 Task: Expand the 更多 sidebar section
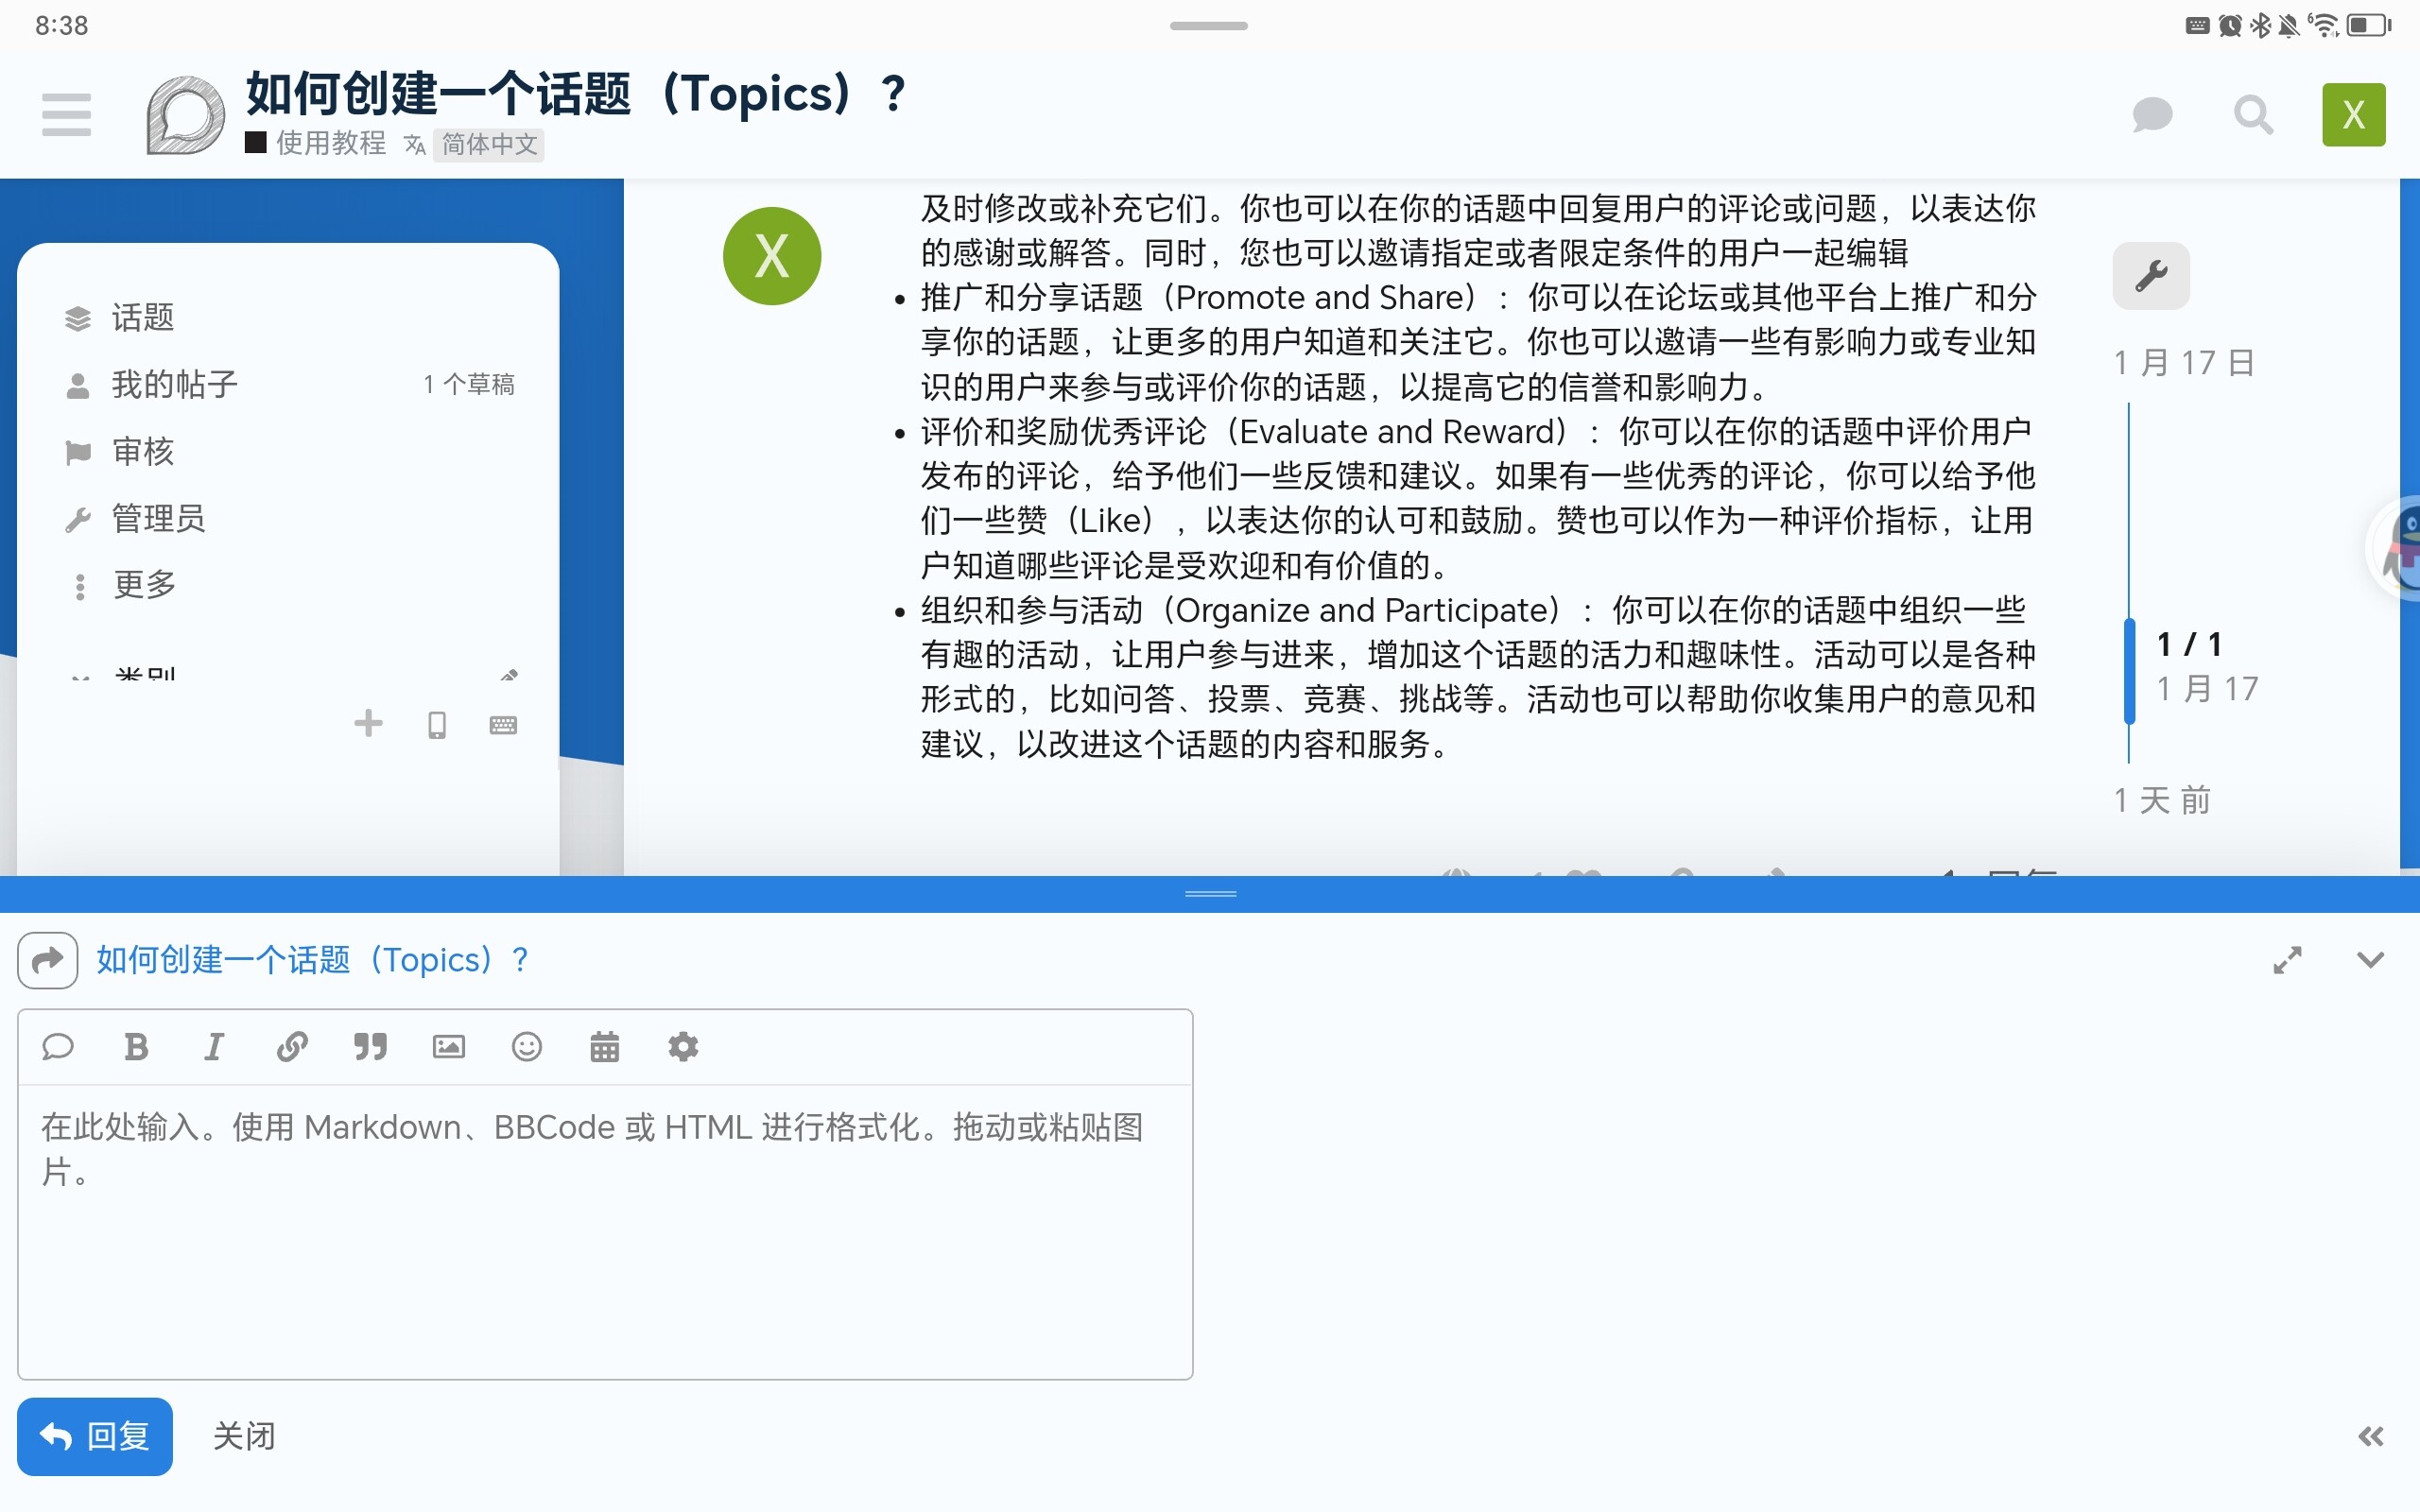point(144,585)
